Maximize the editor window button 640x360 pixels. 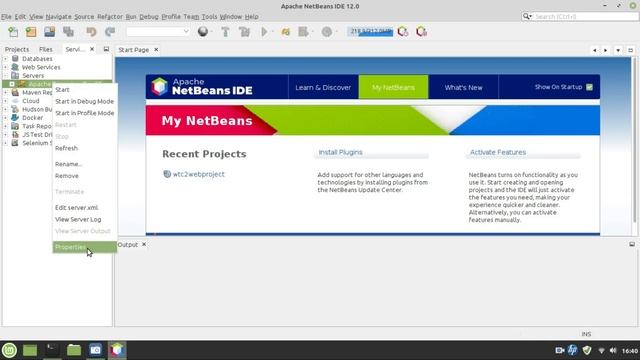tap(631, 50)
